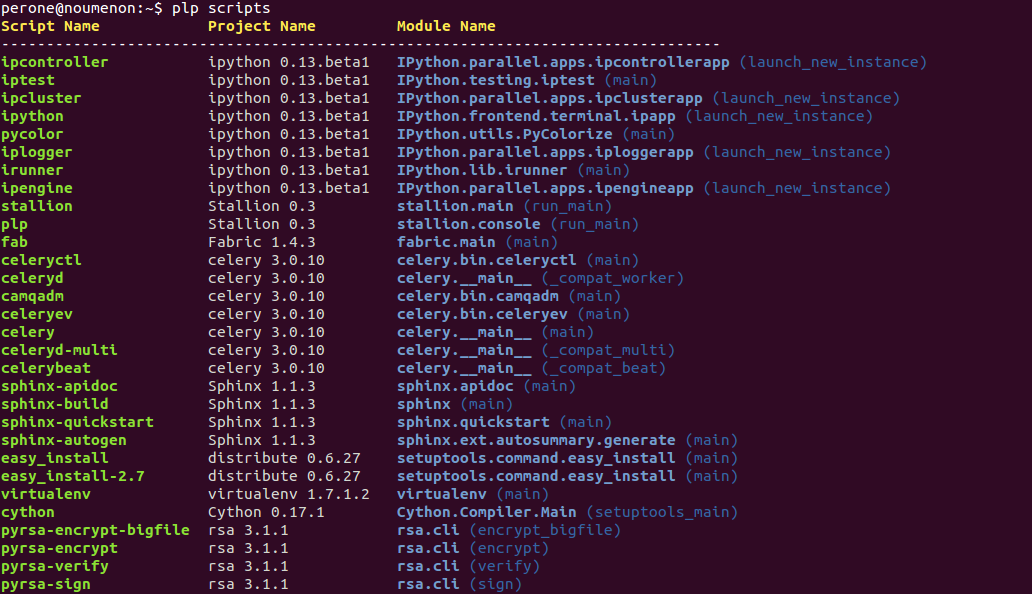Click the (setuptools_main) function text
The width and height of the screenshot is (1032, 594).
tap(662, 512)
